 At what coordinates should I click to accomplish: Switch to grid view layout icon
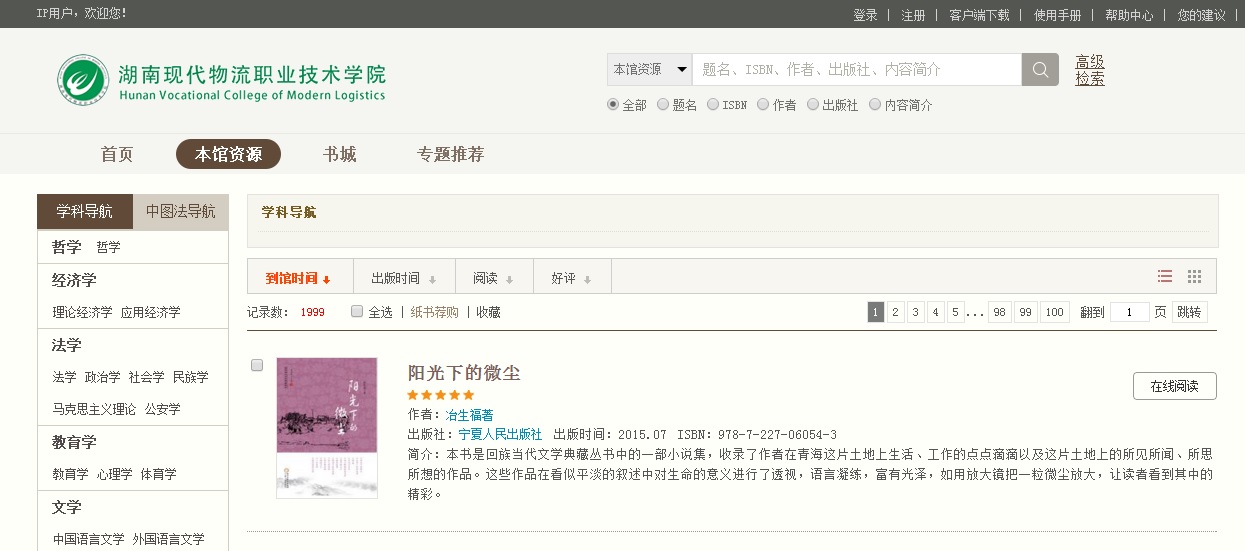tap(1194, 277)
